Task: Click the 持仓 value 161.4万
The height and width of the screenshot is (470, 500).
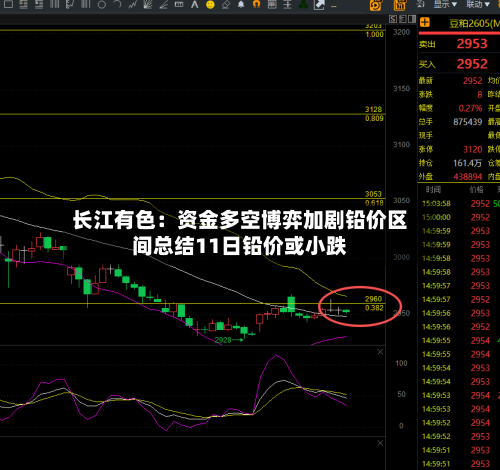Action: tap(467, 163)
